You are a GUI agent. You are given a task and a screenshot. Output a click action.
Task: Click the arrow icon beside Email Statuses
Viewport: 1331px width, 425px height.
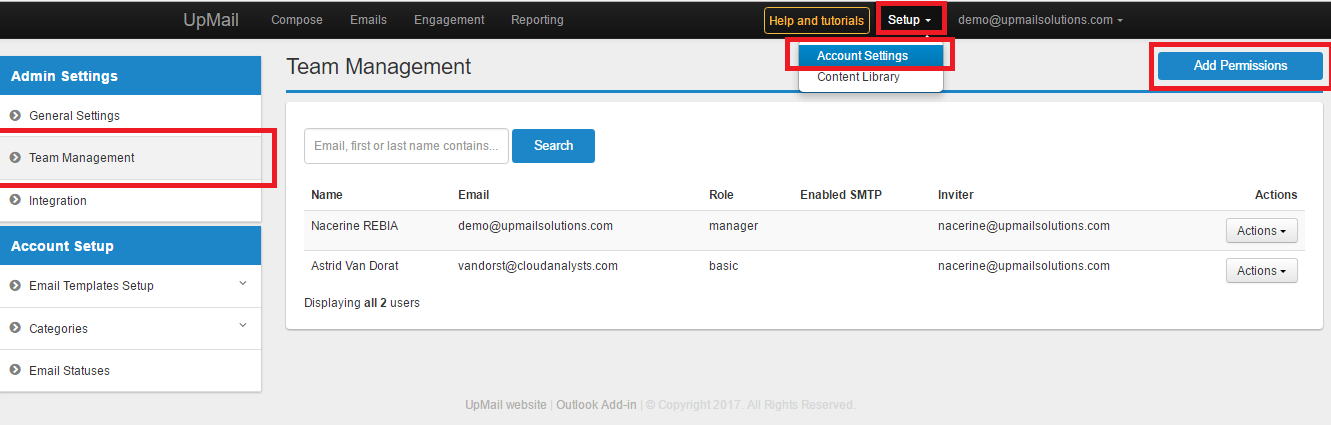pyautogui.click(x=16, y=371)
